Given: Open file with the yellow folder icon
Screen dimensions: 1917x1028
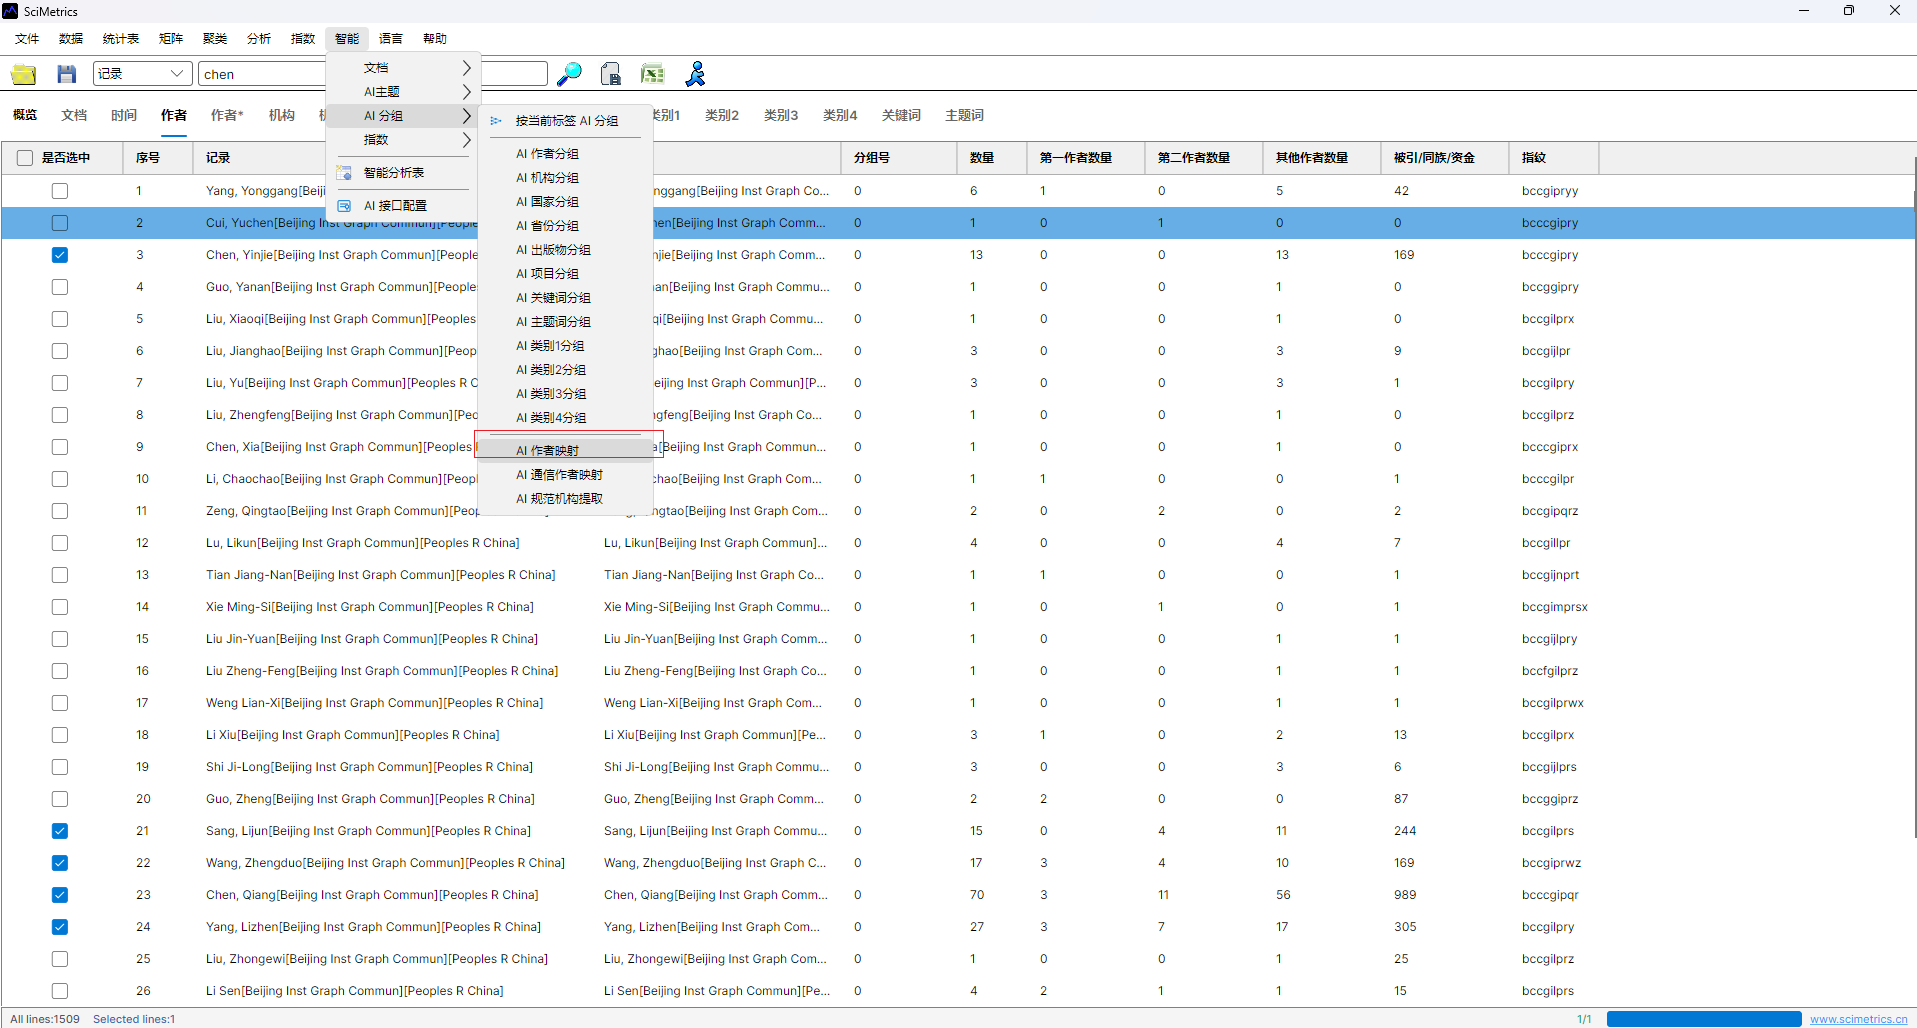Looking at the screenshot, I should tap(24, 74).
